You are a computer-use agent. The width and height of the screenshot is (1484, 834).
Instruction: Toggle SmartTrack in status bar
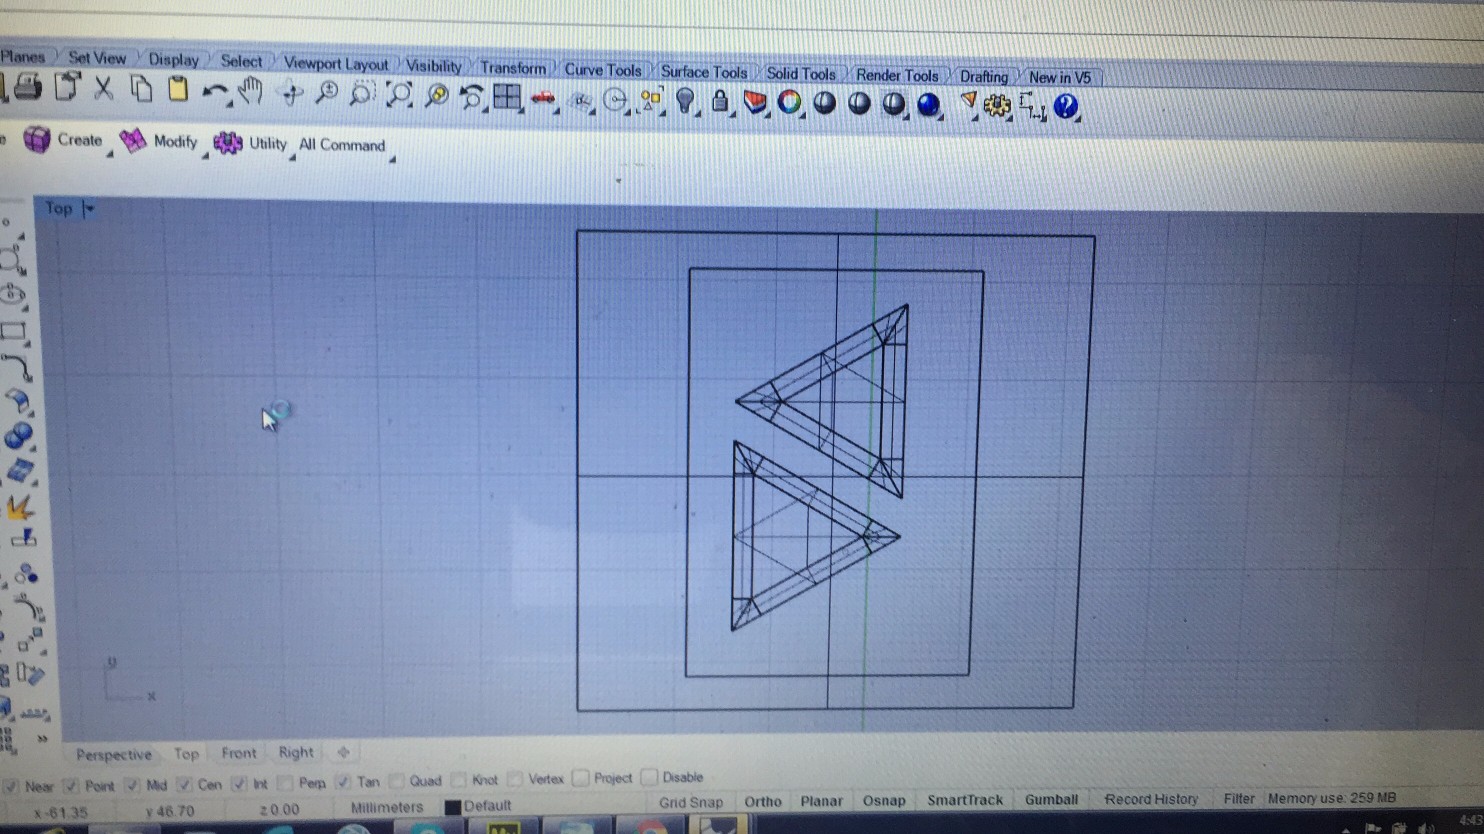pyautogui.click(x=965, y=800)
